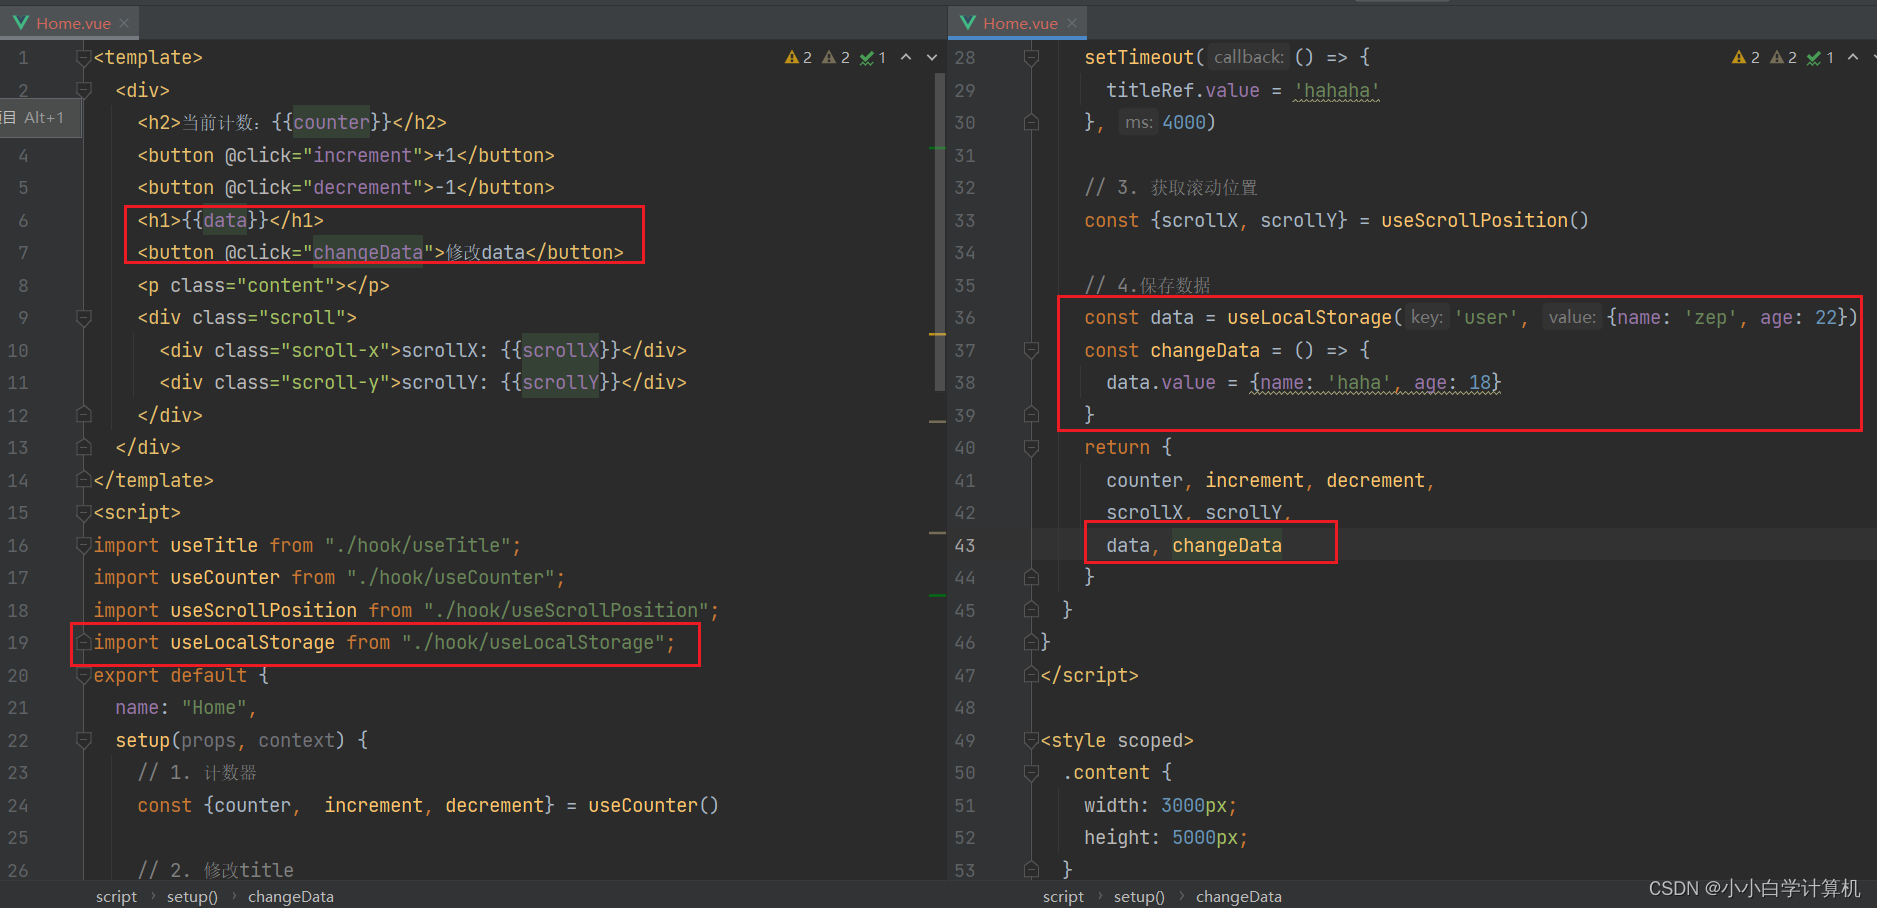
Task: Click './hook/useScrollPosition' path string
Action: click(566, 610)
